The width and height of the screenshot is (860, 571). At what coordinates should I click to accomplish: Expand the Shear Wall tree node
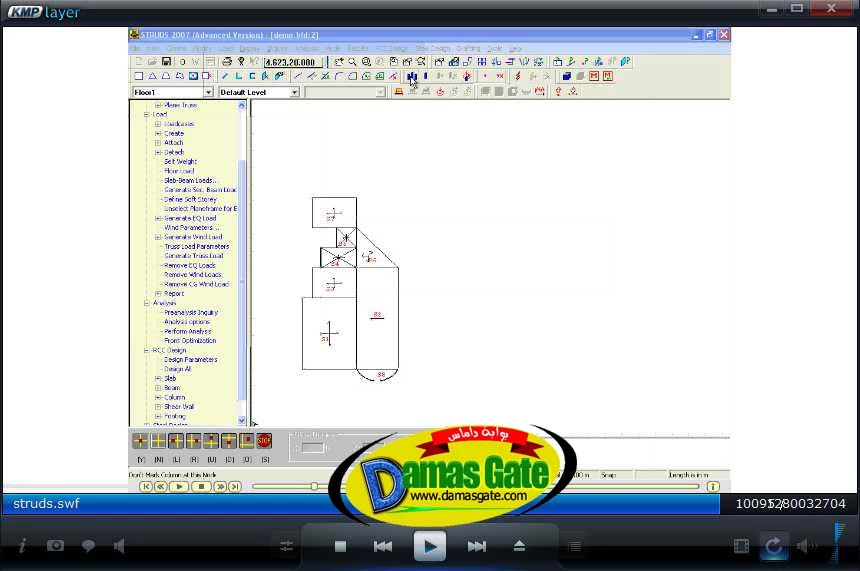[158, 406]
